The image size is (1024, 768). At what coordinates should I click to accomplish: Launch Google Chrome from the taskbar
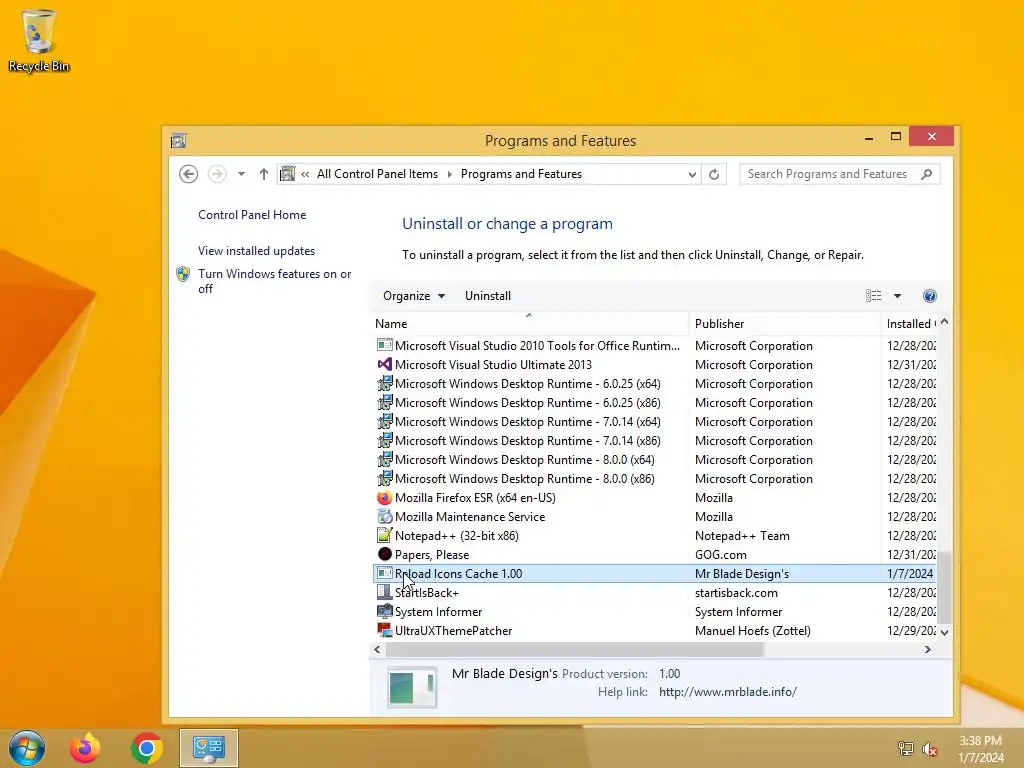146,748
